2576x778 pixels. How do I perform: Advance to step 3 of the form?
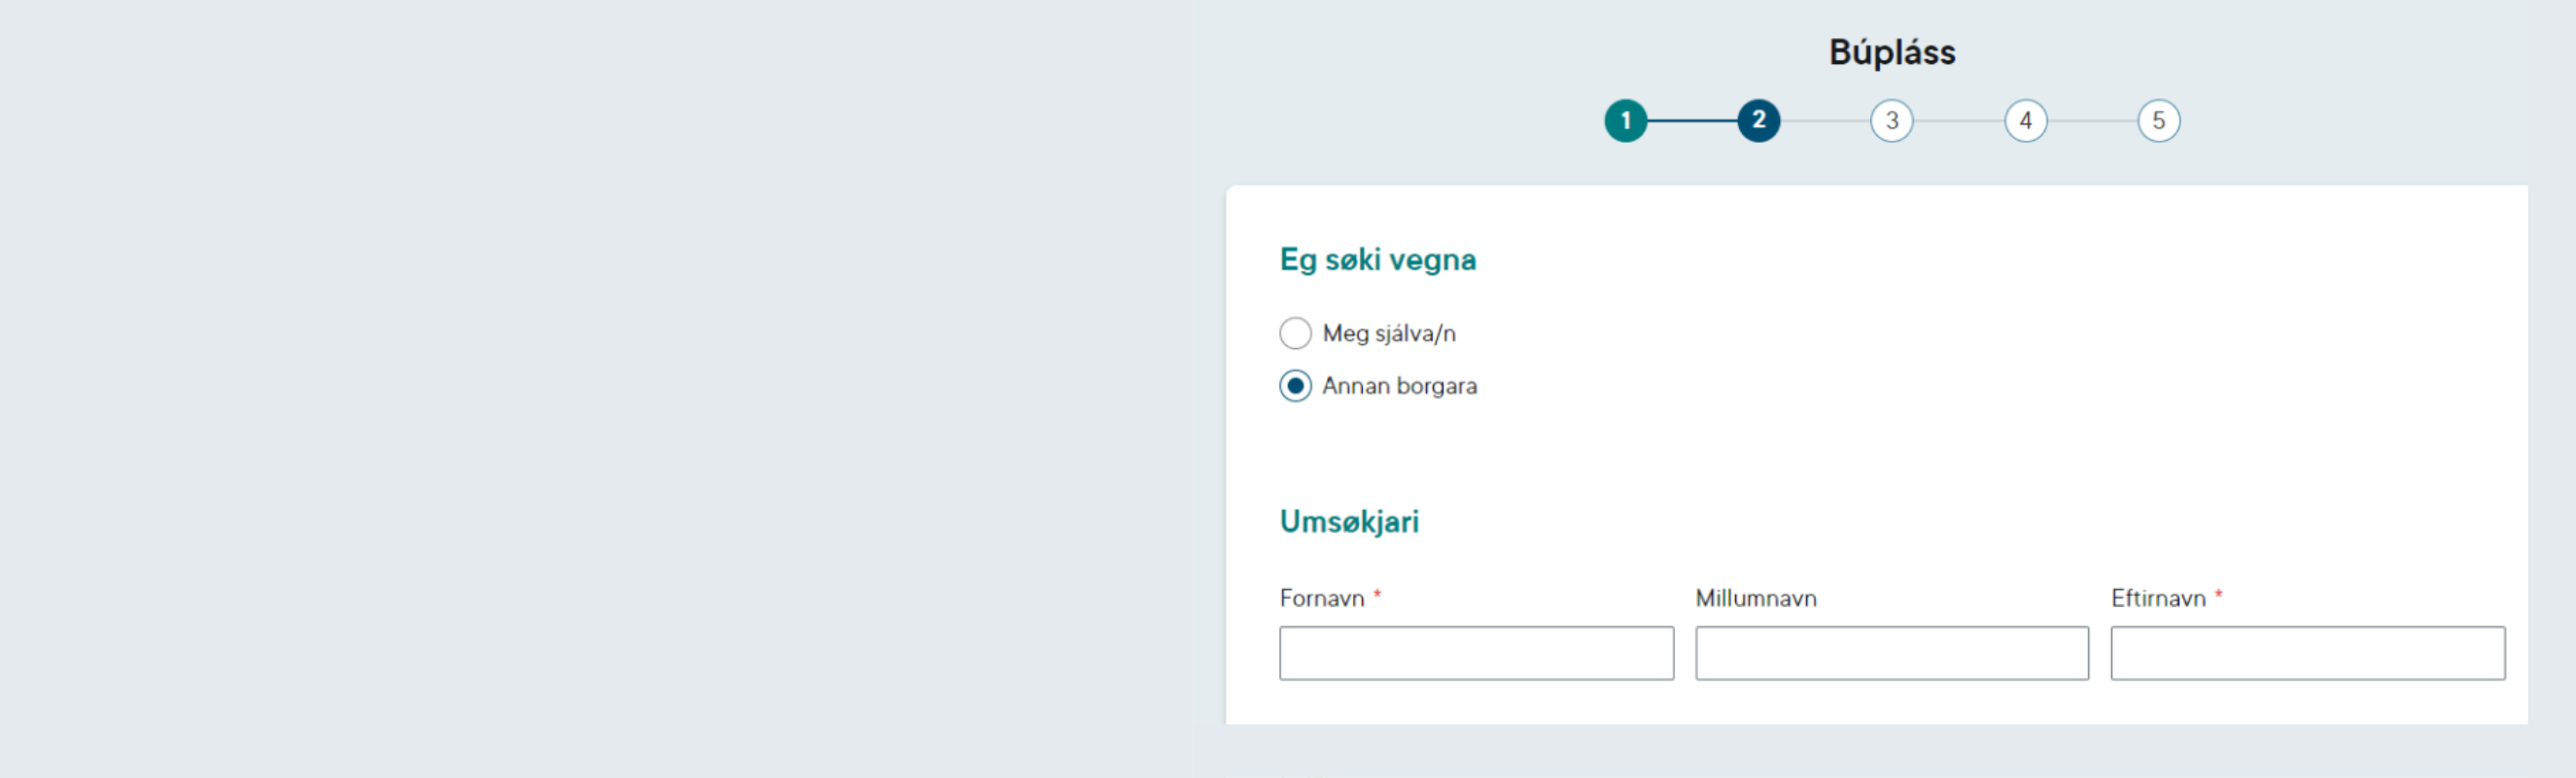[x=1893, y=121]
